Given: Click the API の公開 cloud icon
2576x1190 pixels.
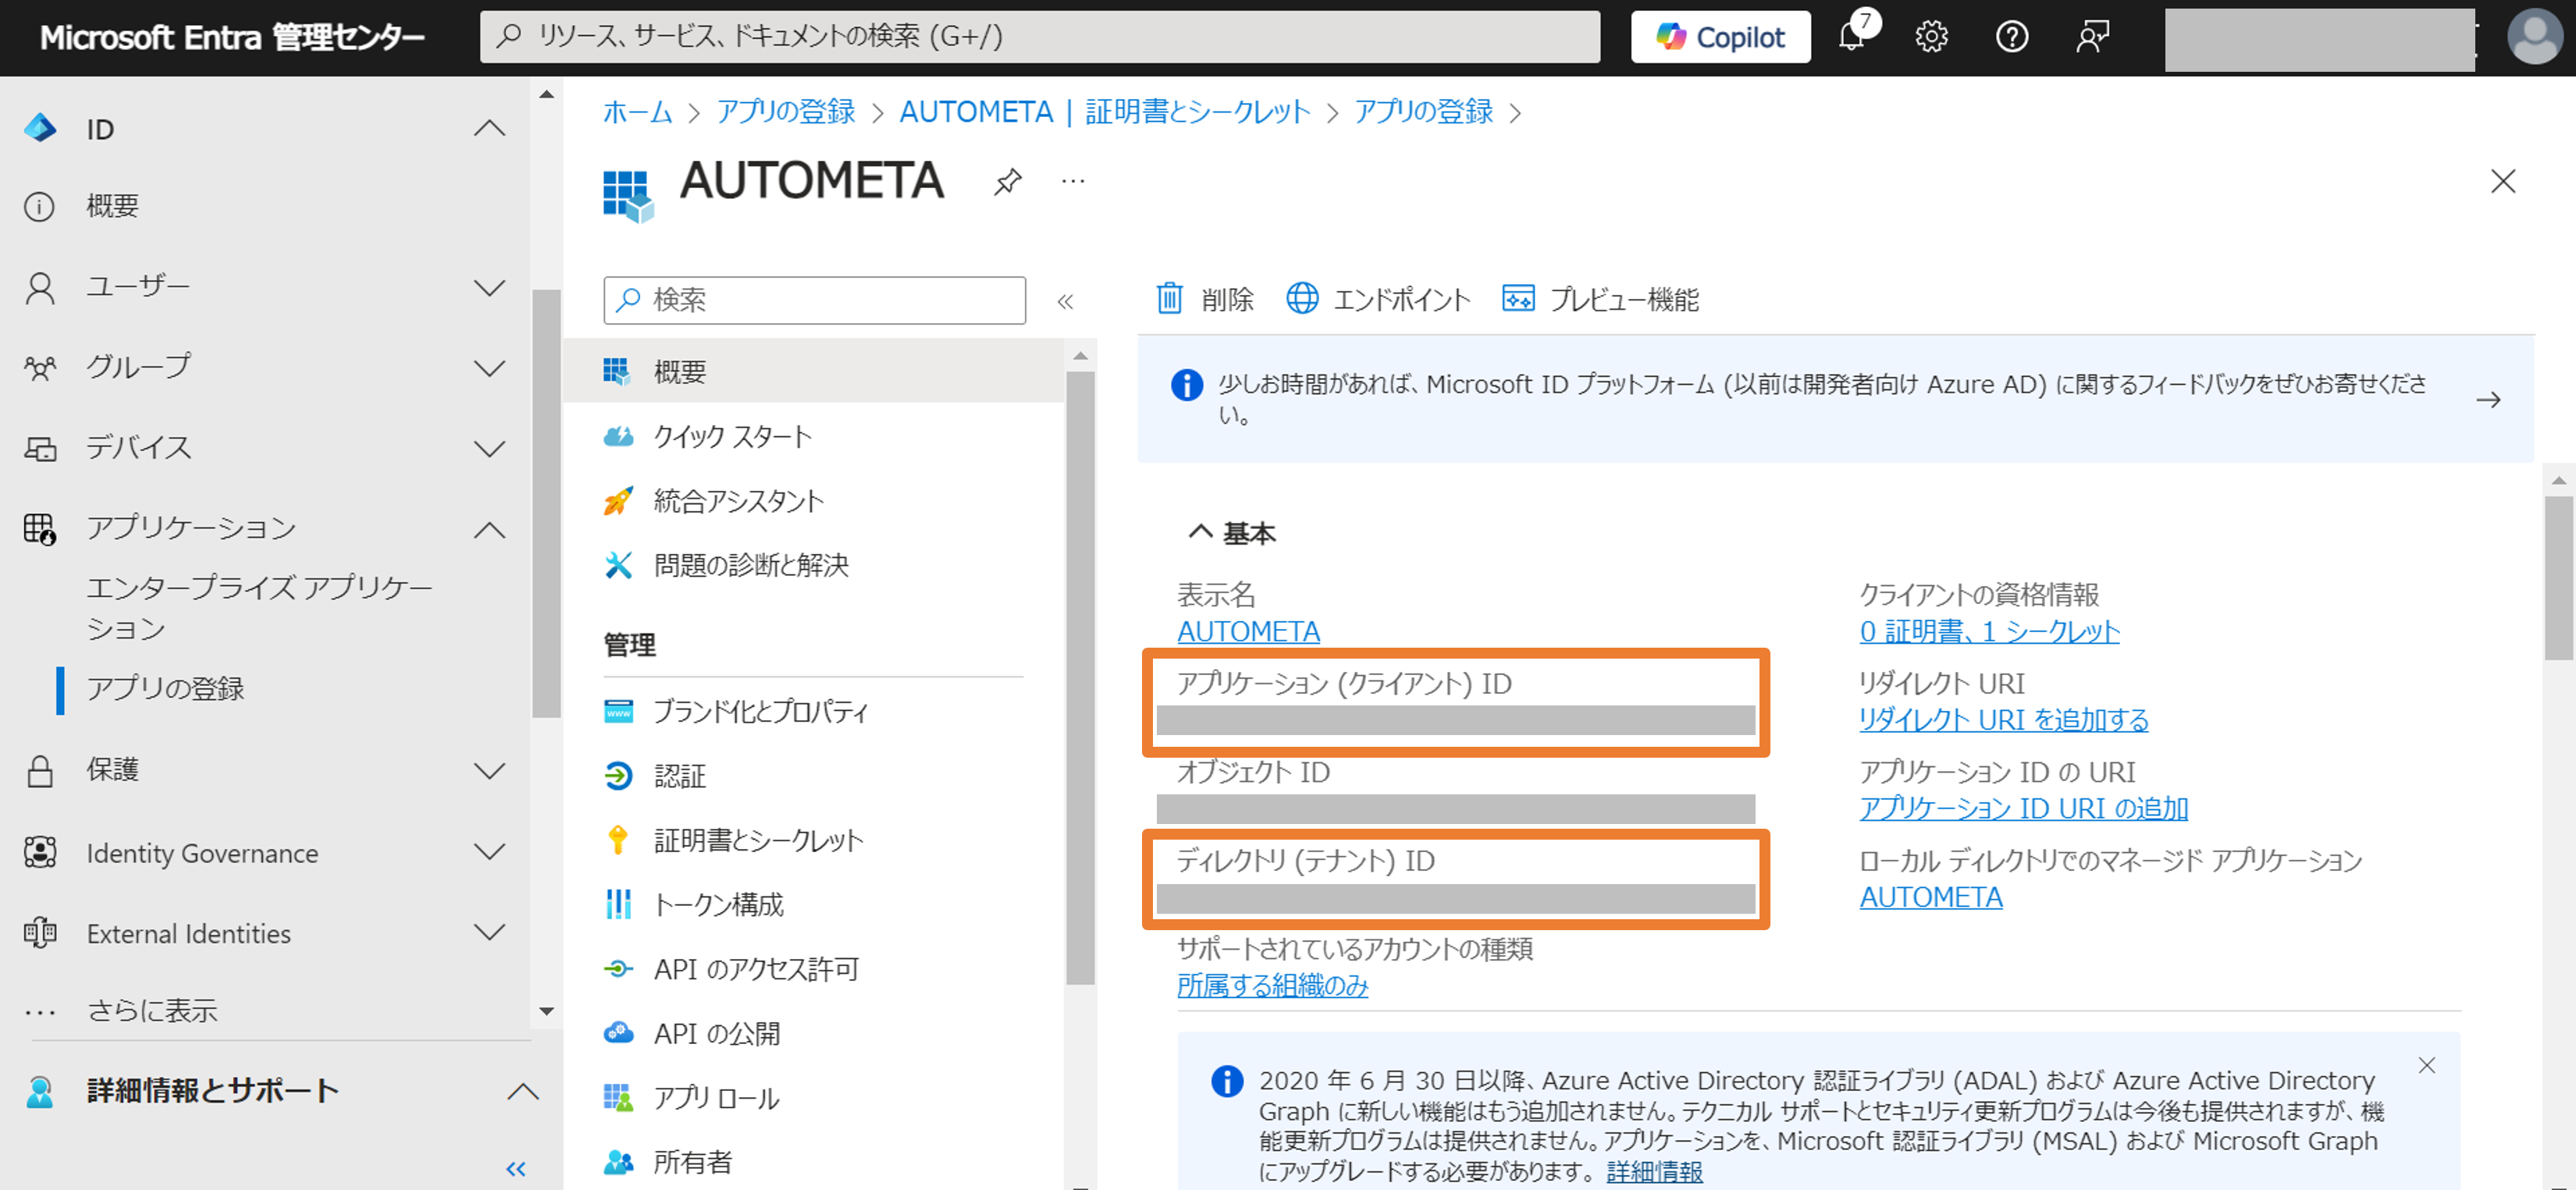Looking at the screenshot, I should coord(618,1033).
